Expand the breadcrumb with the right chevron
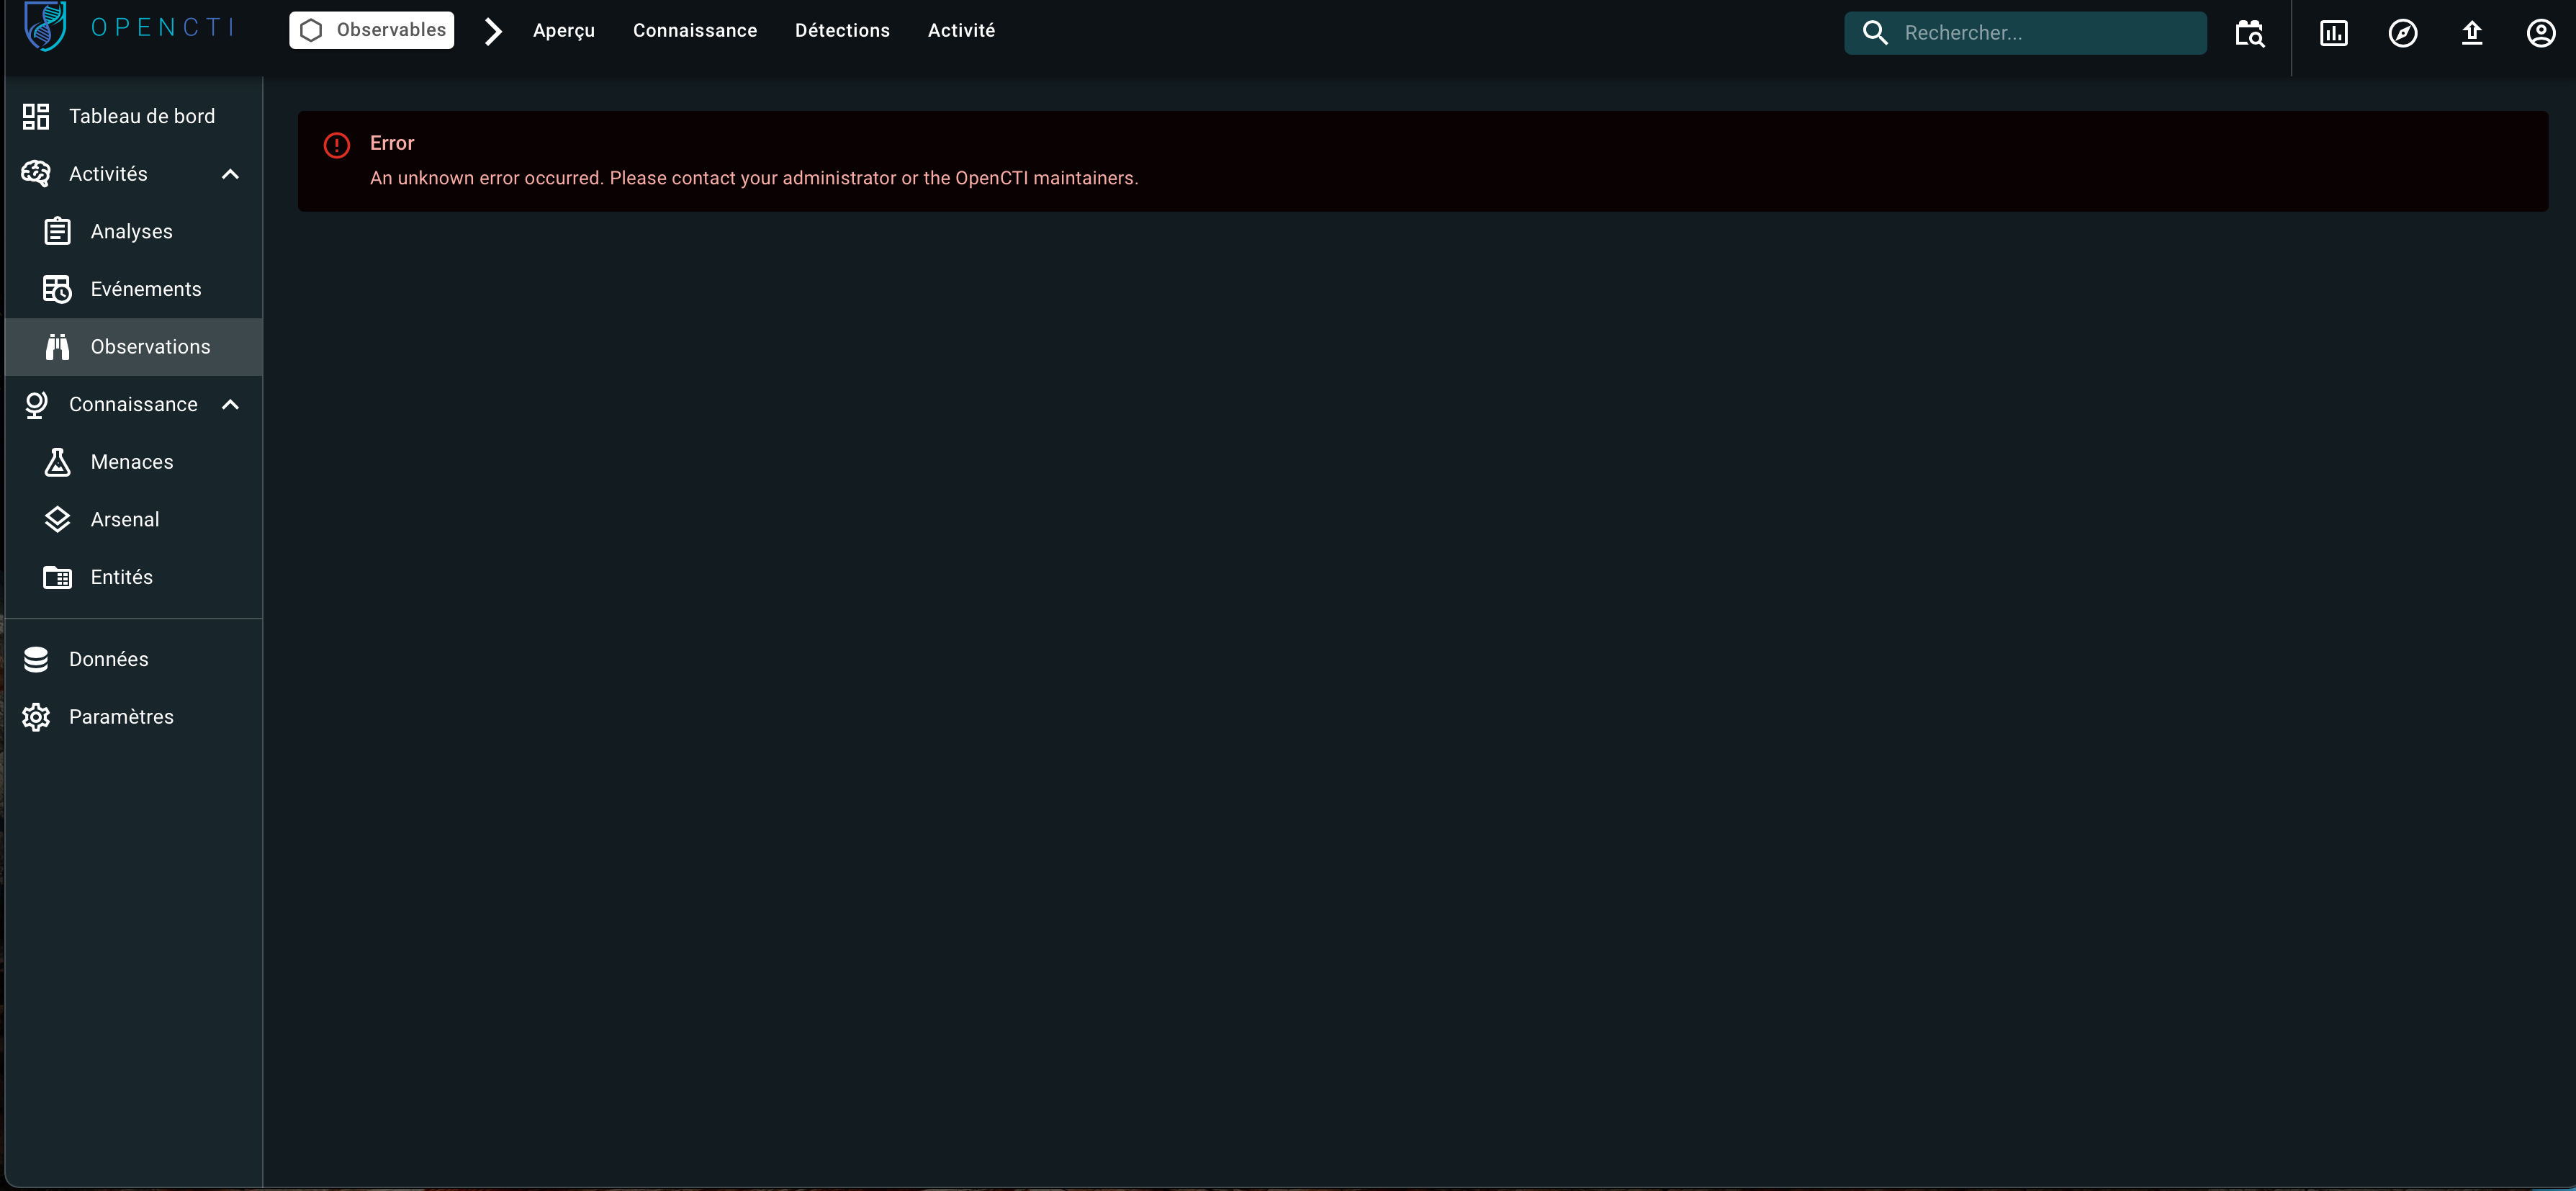Viewport: 2576px width, 1191px height. [492, 31]
